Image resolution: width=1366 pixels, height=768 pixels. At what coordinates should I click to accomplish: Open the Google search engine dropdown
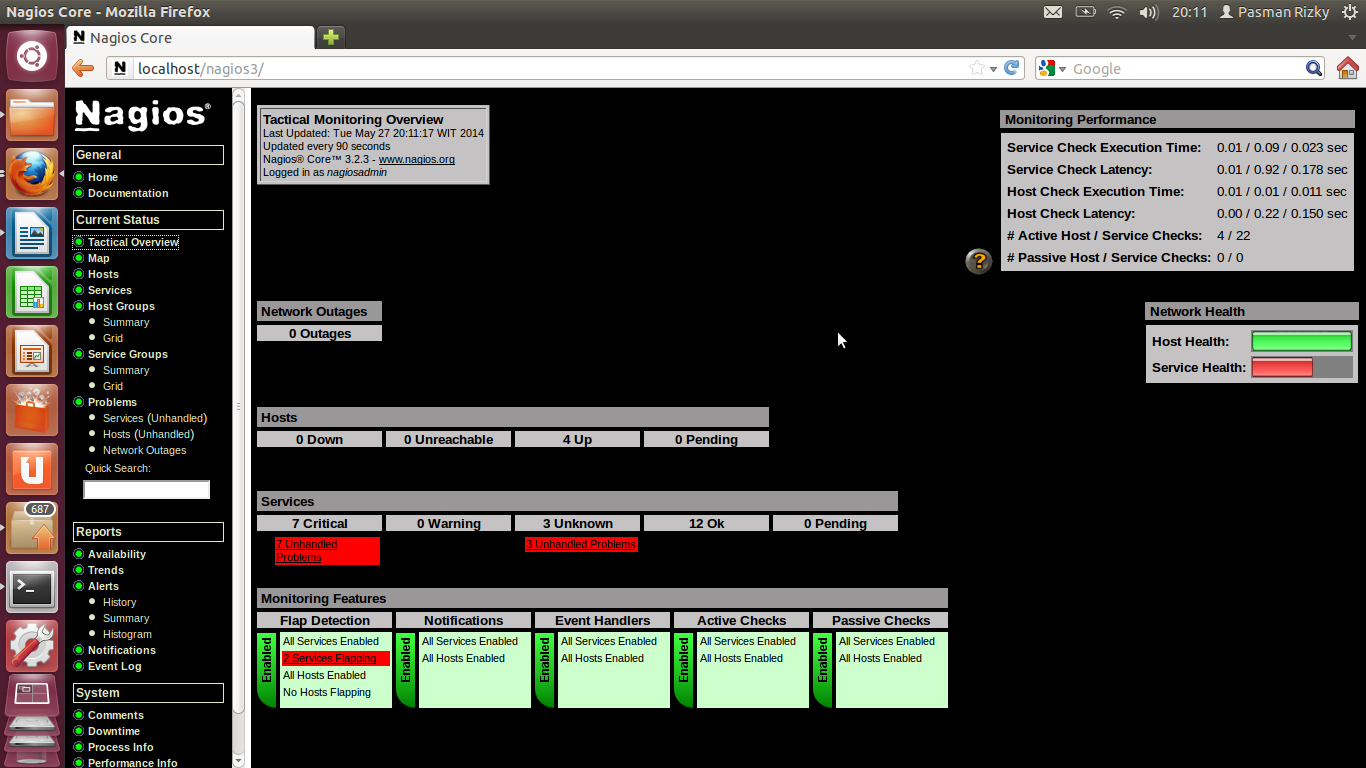point(1061,68)
